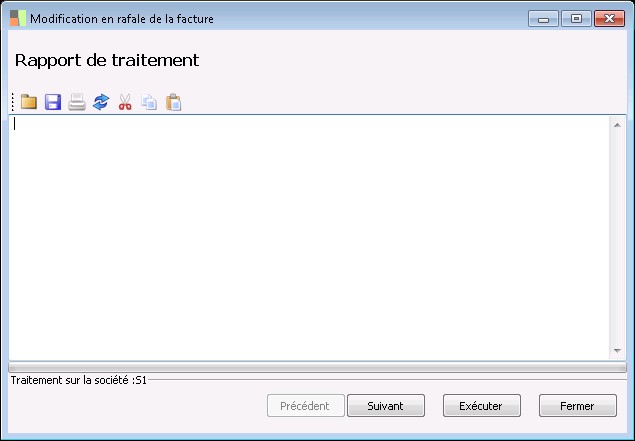
Task: Maximize the invoice modification window
Action: coord(576,19)
